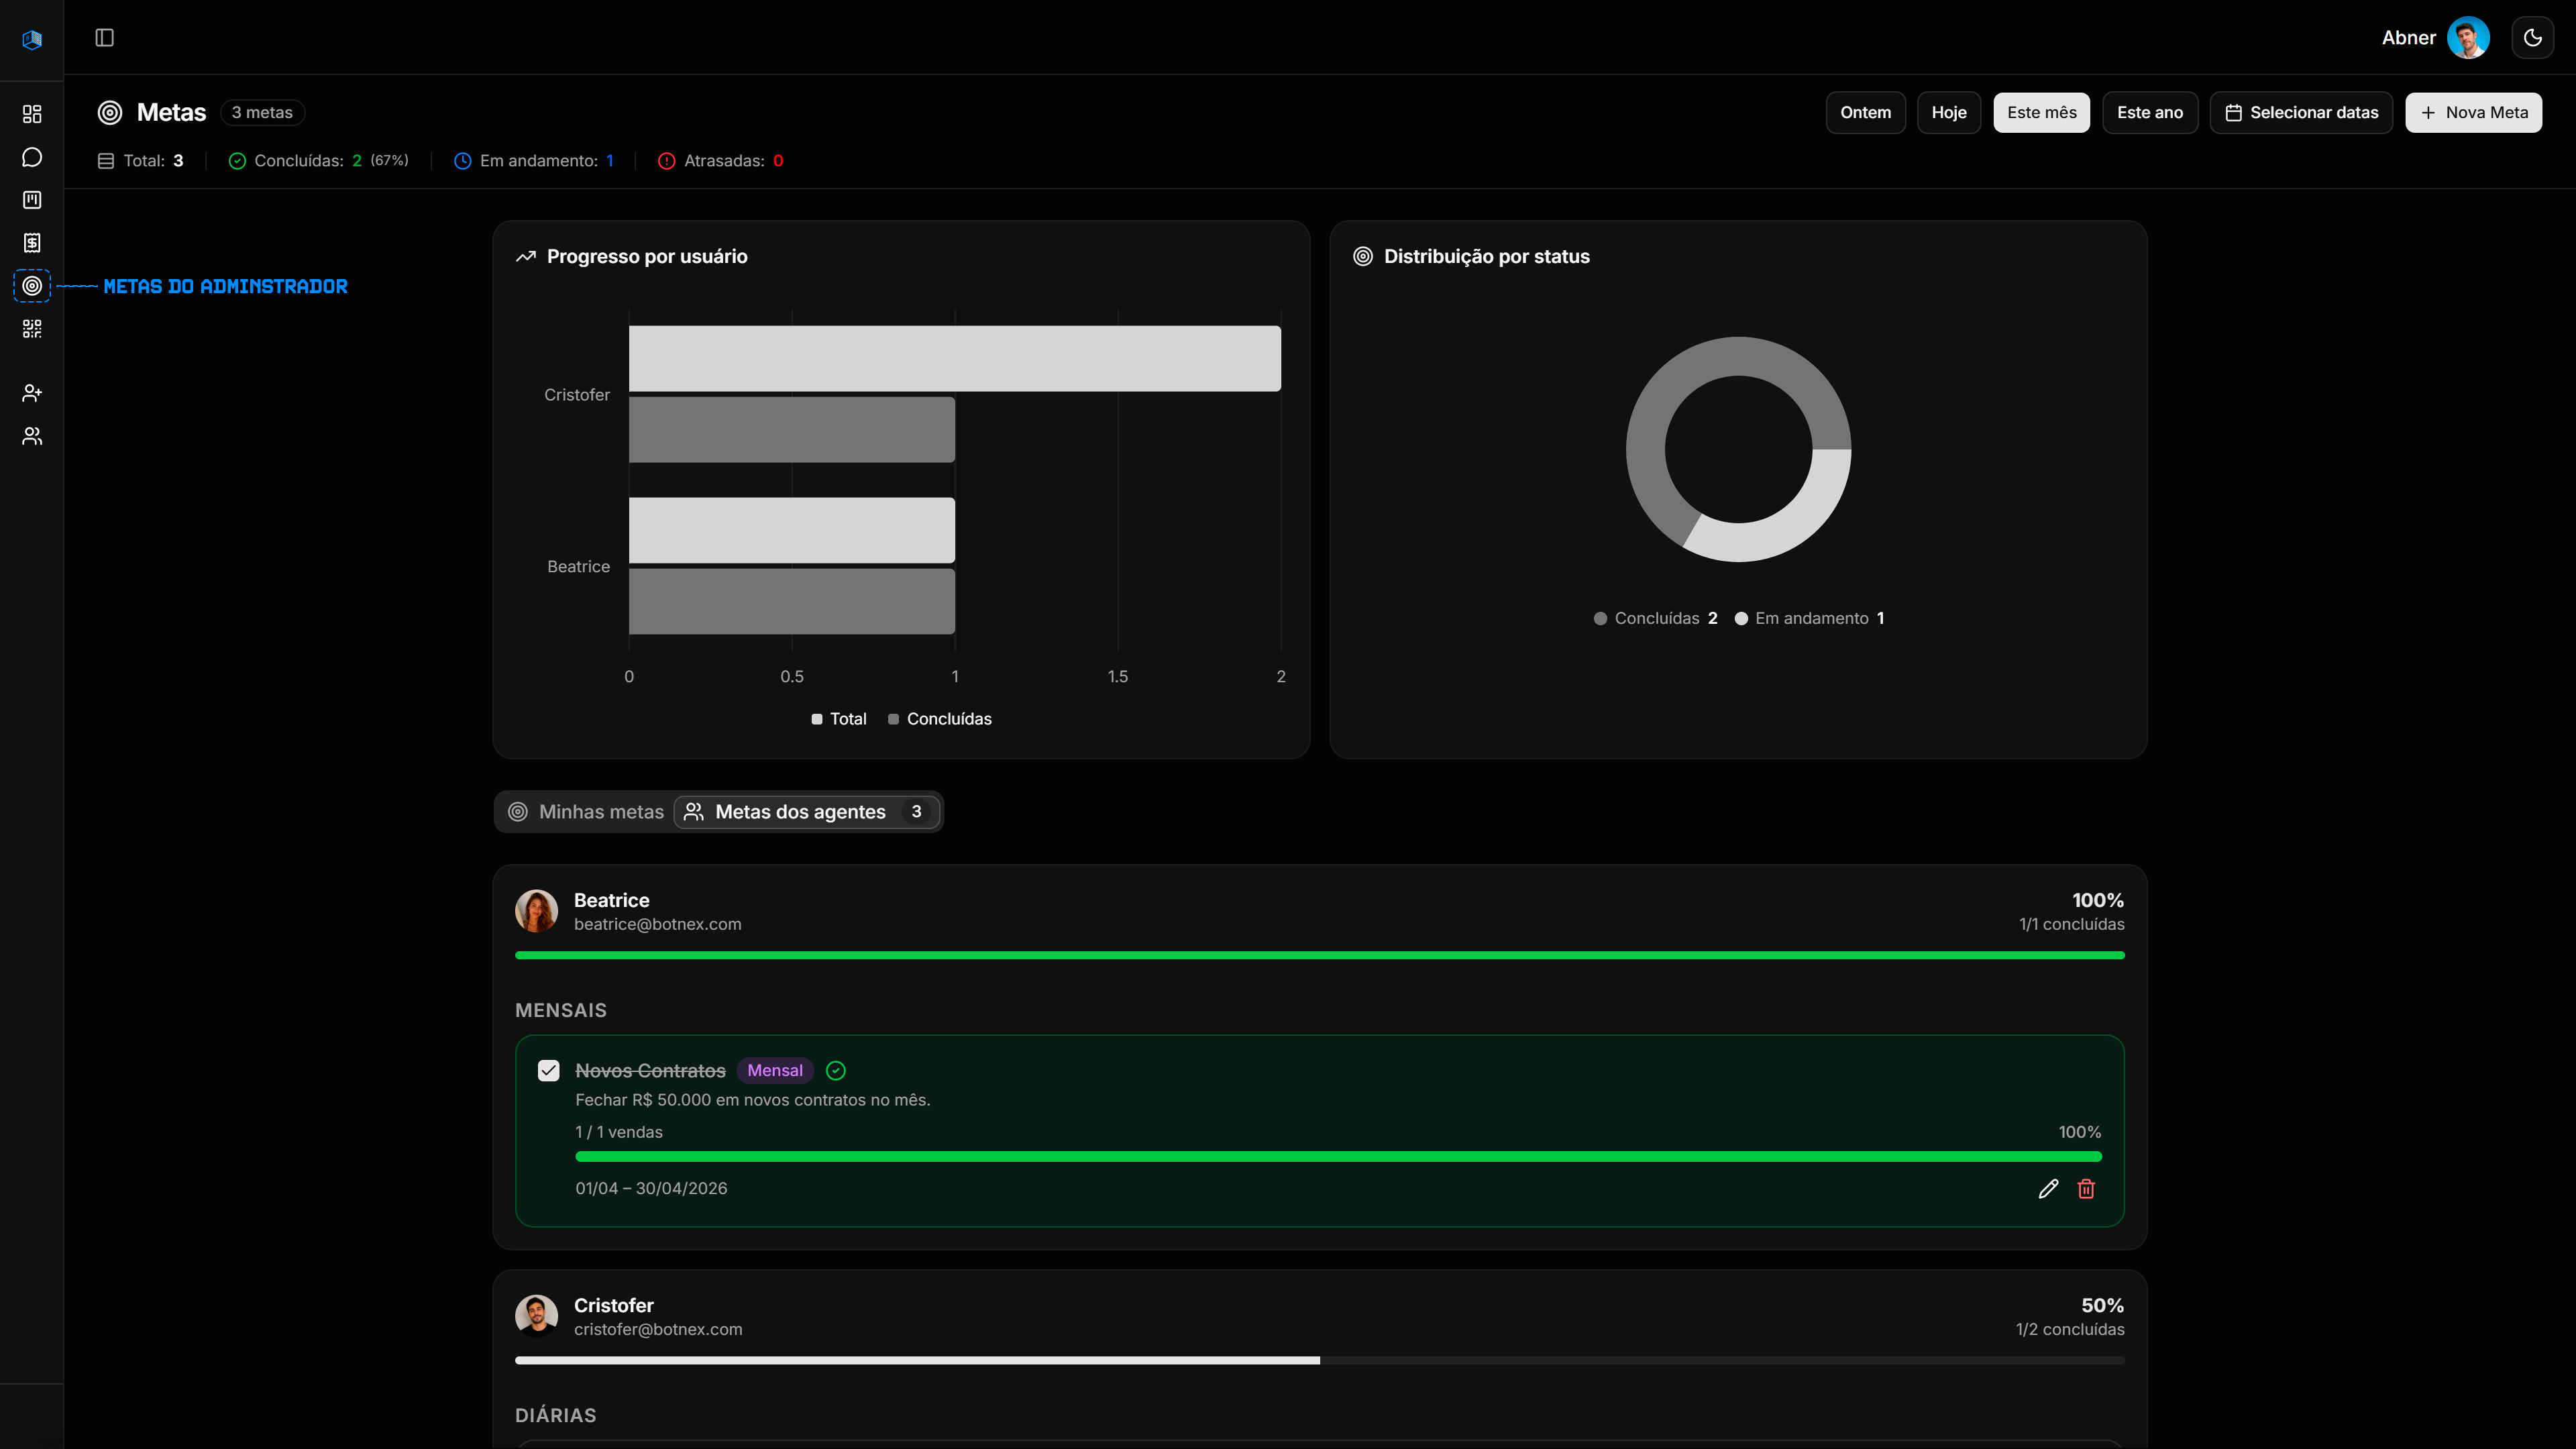
Task: Open Selecionar datas date picker
Action: tap(2301, 113)
